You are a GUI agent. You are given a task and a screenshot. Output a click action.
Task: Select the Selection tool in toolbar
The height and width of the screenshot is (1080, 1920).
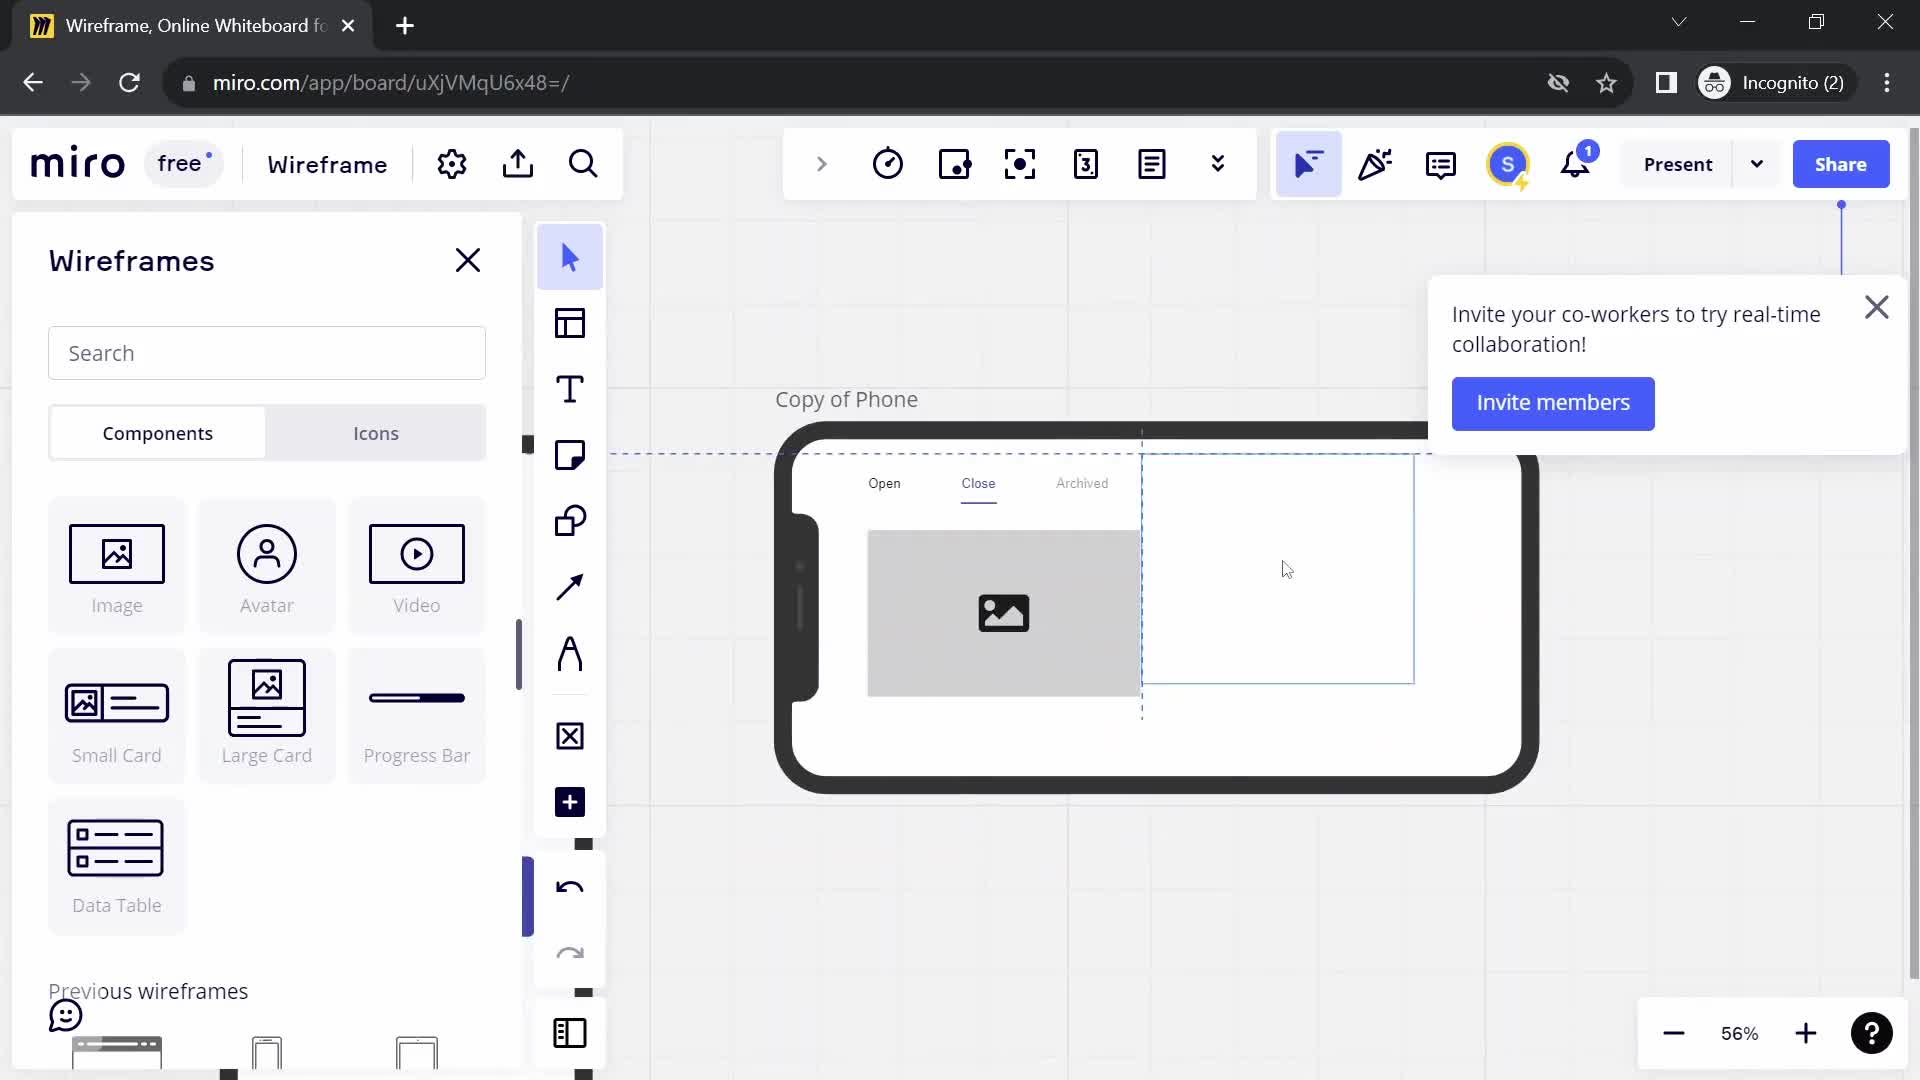pyautogui.click(x=572, y=258)
